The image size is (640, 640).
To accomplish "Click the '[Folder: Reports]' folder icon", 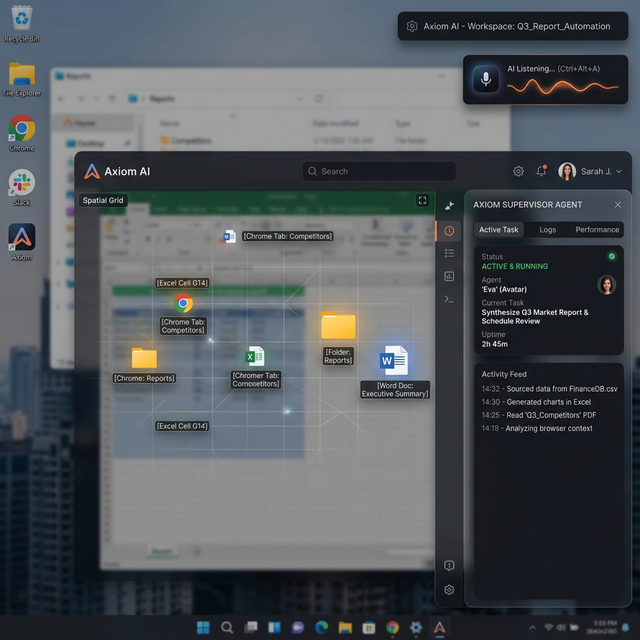I will pos(338,325).
